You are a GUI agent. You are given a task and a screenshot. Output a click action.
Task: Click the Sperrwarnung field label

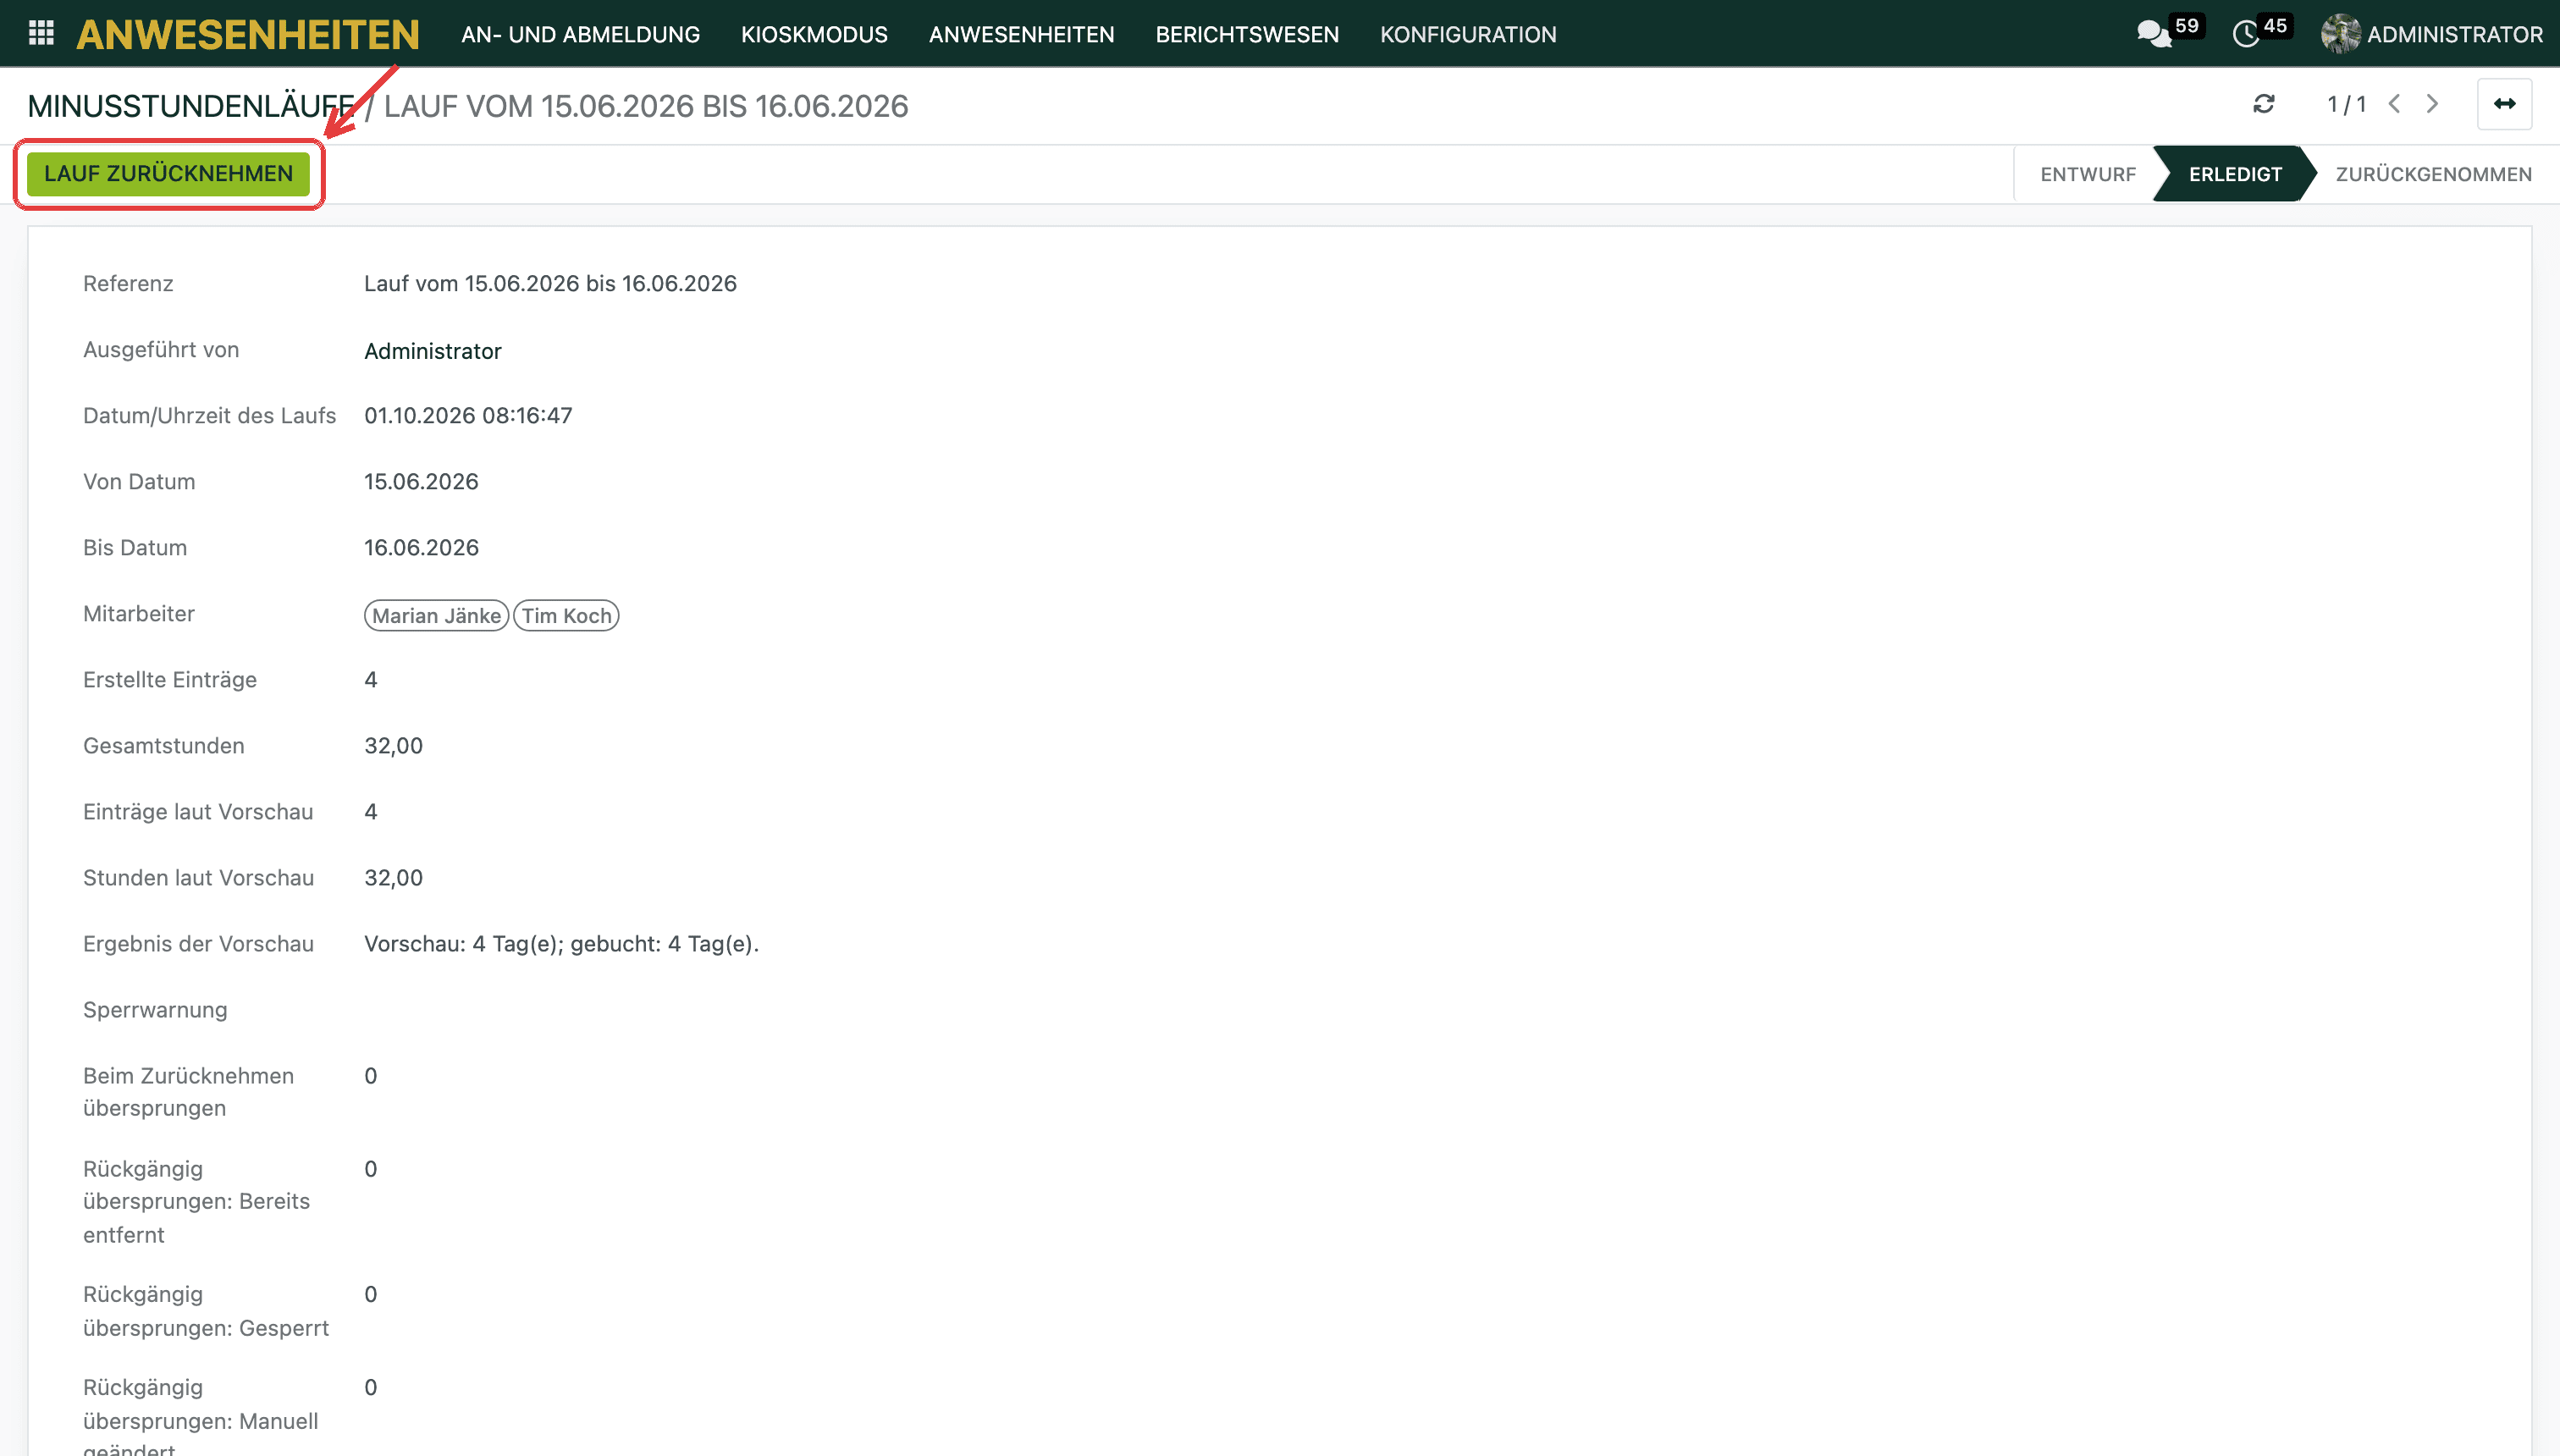[x=155, y=1009]
